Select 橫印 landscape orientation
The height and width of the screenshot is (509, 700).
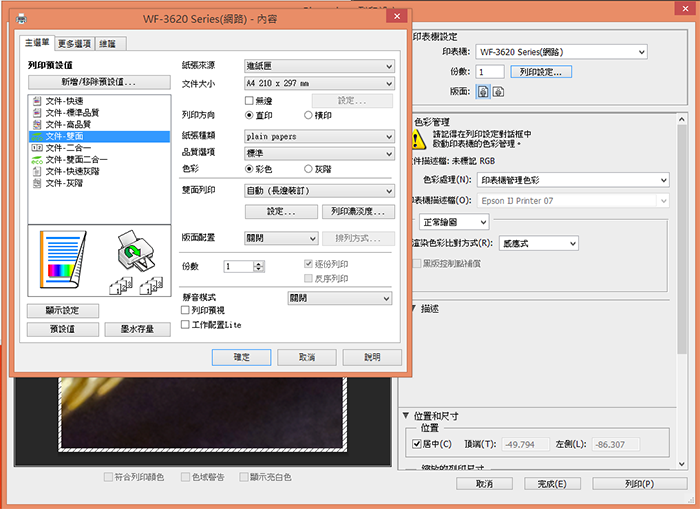(x=308, y=115)
